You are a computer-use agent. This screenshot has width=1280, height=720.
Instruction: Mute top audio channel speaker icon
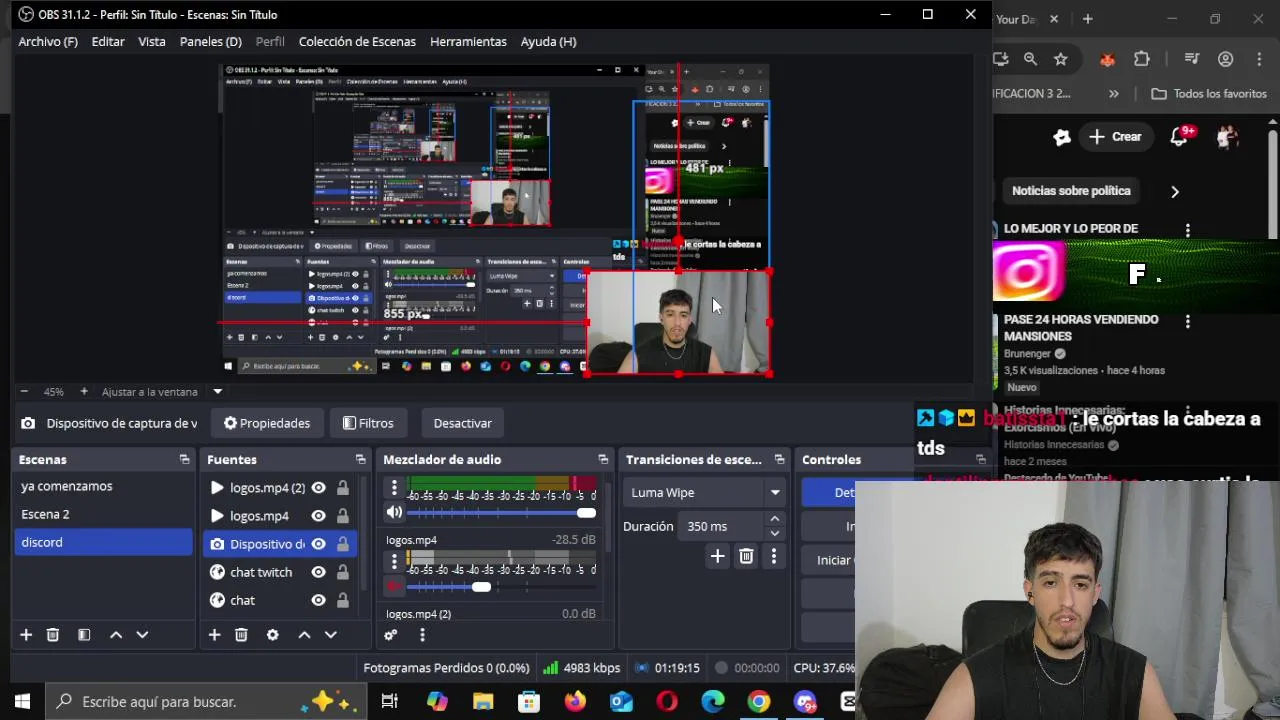point(395,513)
